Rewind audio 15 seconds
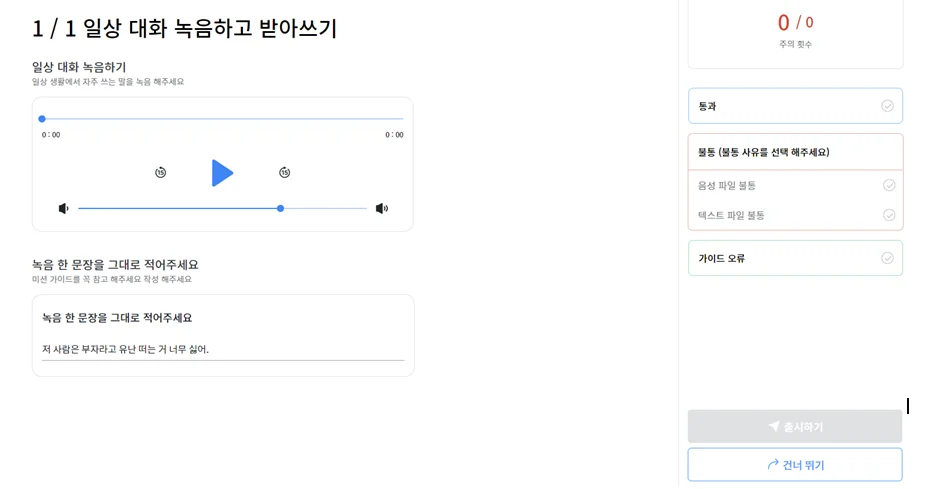The height and width of the screenshot is (489, 937). pos(160,173)
